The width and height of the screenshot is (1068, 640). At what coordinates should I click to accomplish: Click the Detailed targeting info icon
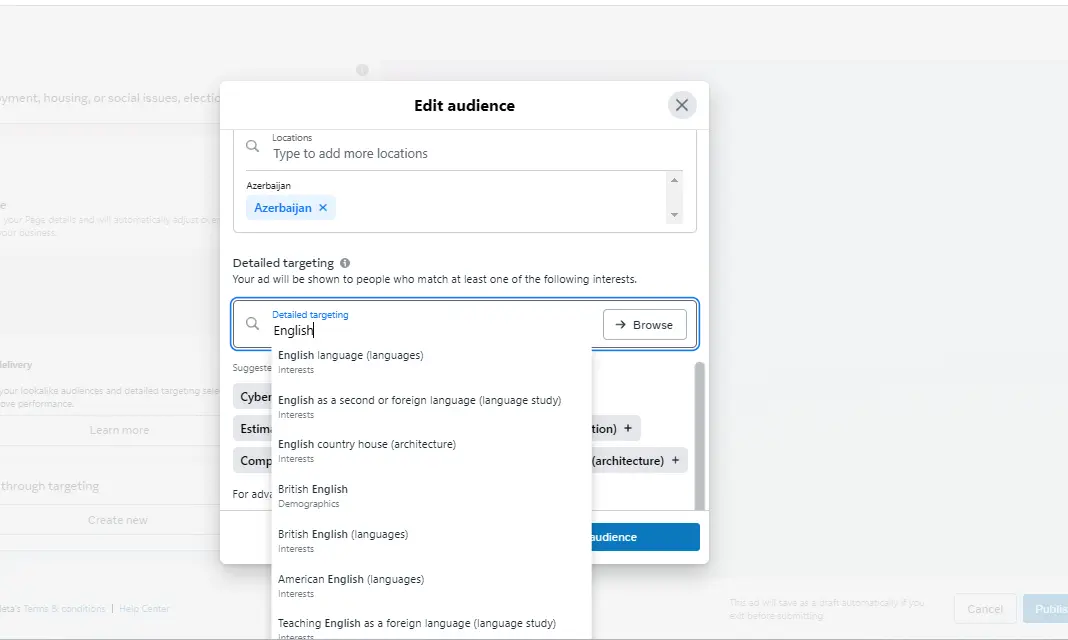pyautogui.click(x=345, y=263)
